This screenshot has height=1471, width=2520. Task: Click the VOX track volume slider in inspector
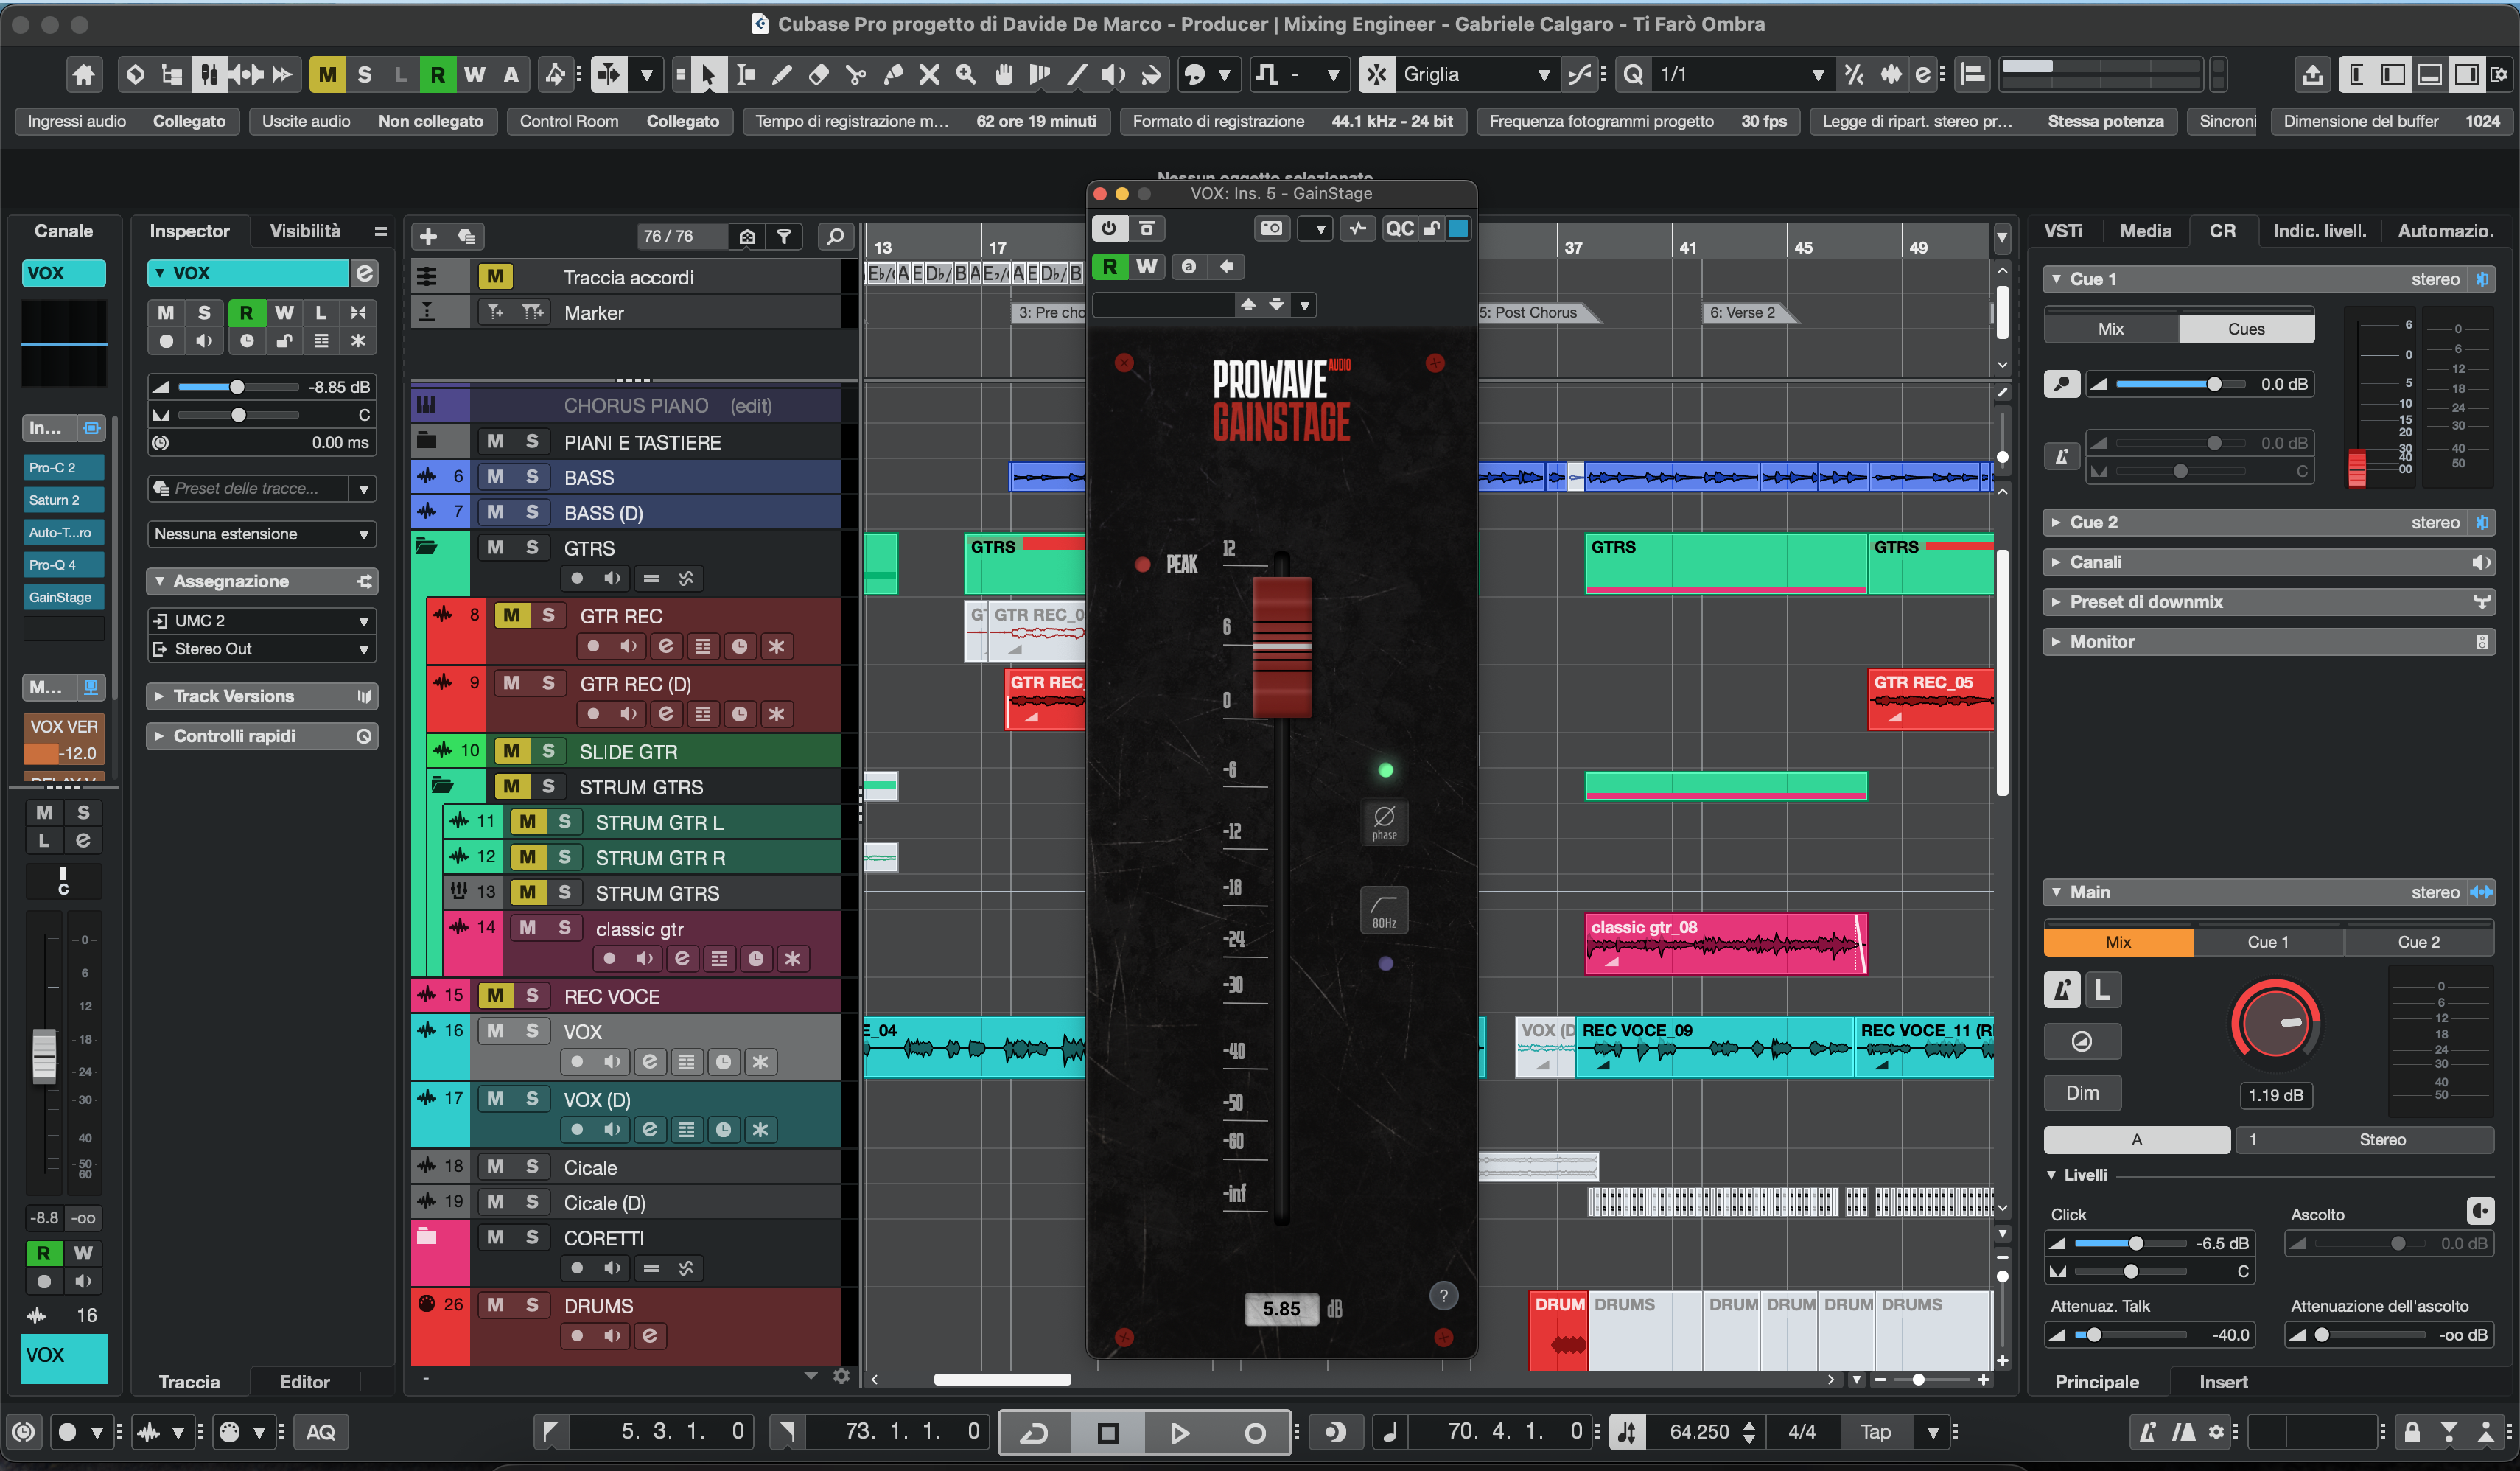point(238,387)
